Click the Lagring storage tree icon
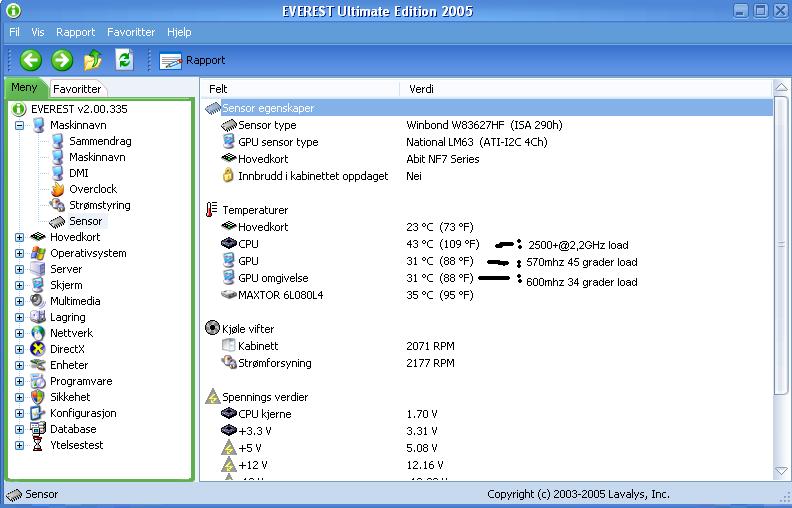 [x=37, y=317]
